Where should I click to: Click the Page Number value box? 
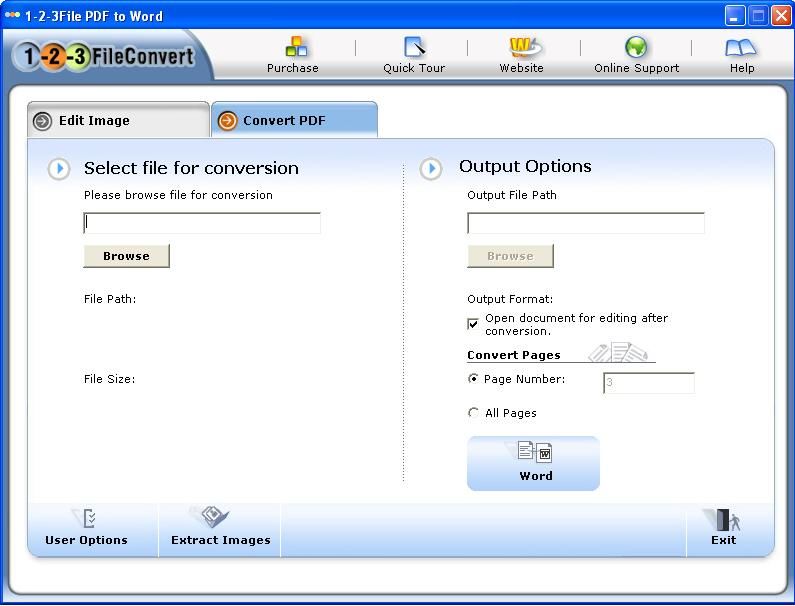point(648,383)
